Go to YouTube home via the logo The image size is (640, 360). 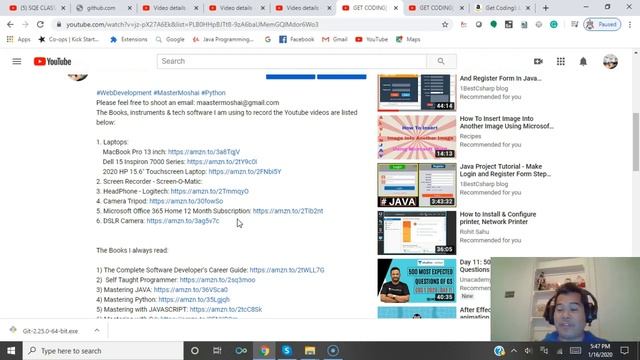coord(52,61)
